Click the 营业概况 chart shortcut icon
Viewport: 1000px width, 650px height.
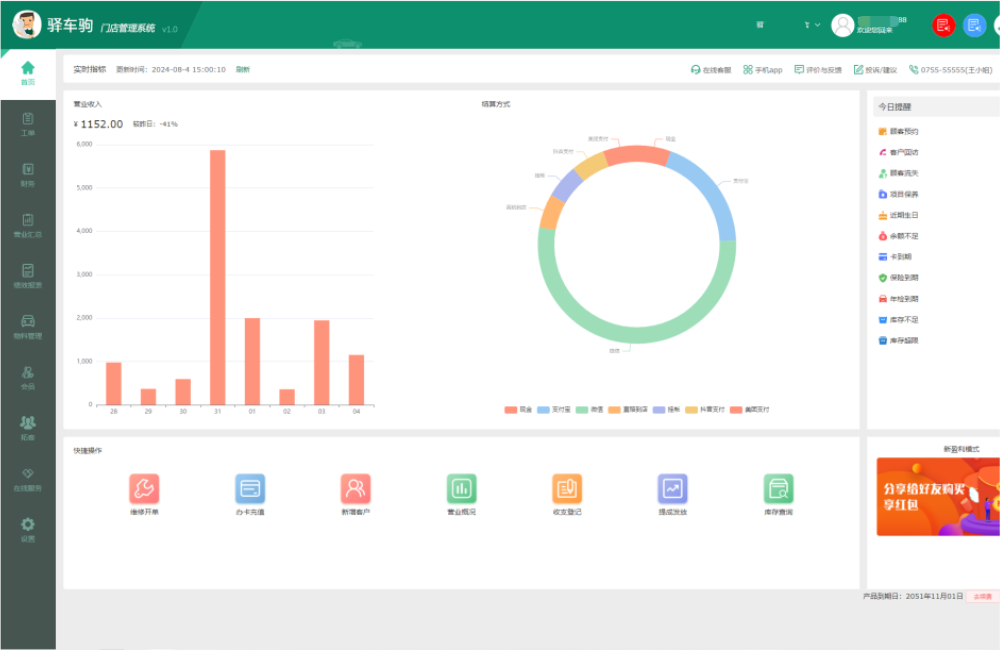click(x=461, y=489)
